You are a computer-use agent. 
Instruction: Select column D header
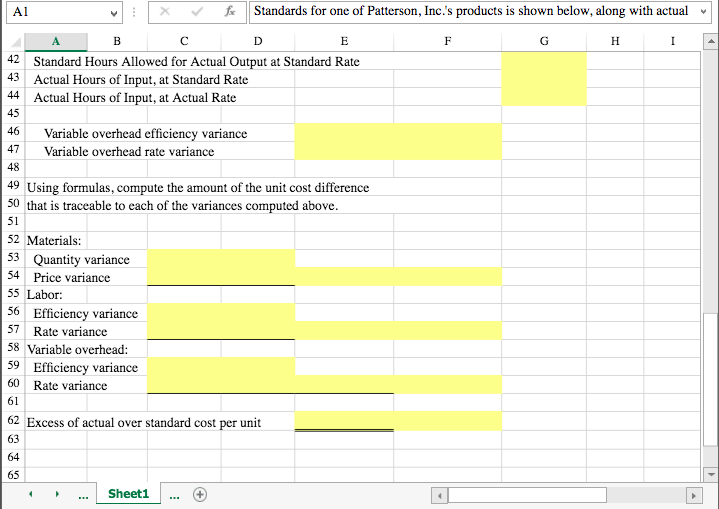pyautogui.click(x=258, y=42)
